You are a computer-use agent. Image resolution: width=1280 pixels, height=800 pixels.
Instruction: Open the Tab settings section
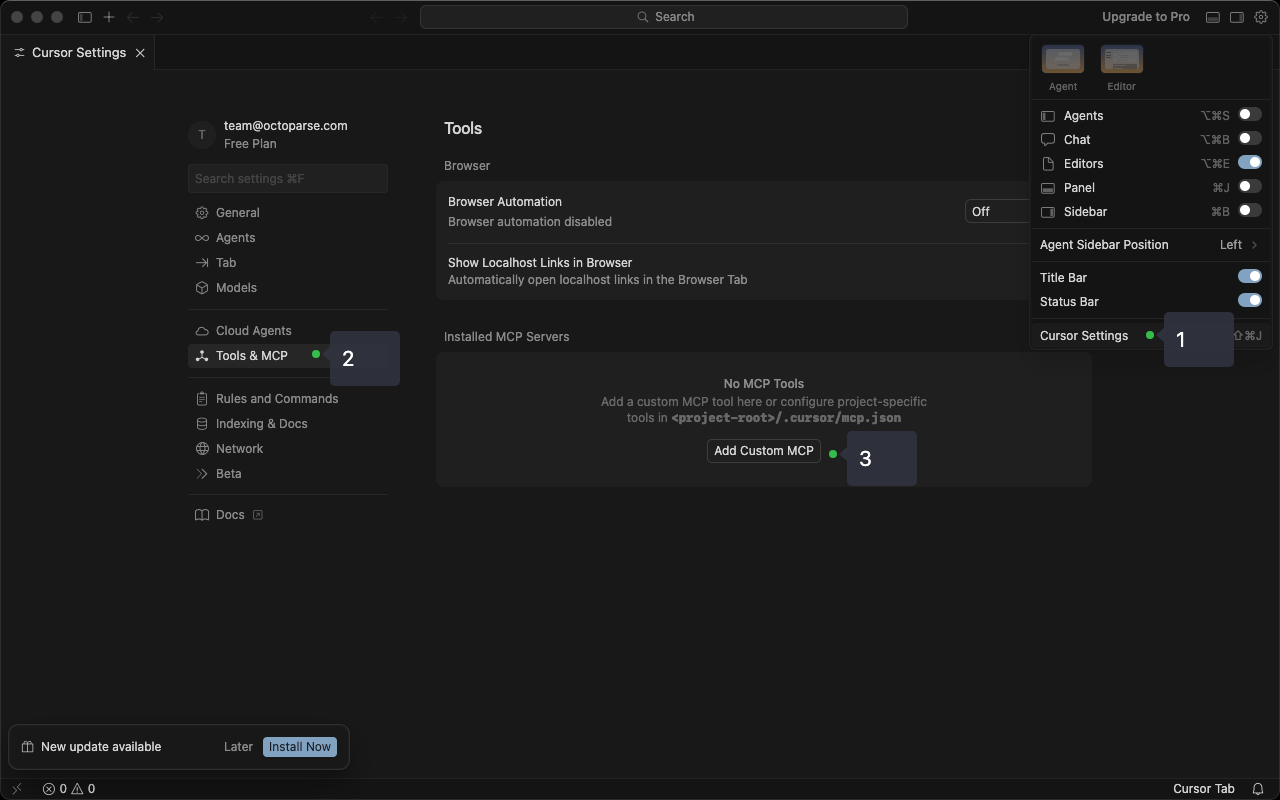pos(288,263)
